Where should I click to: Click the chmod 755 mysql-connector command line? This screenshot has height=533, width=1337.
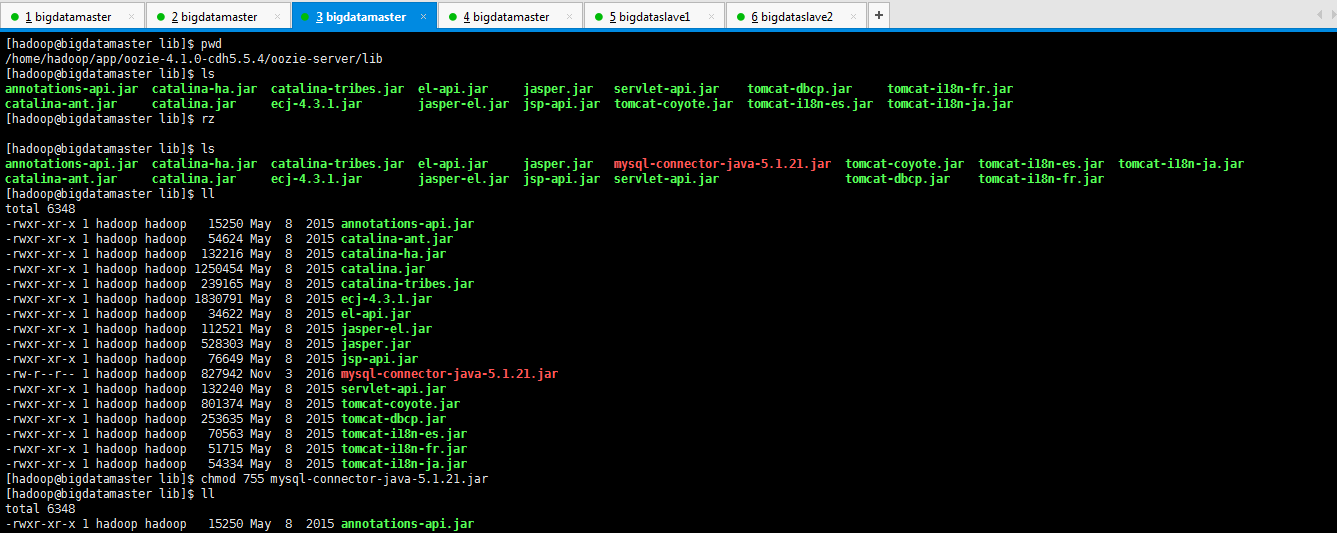(x=247, y=479)
